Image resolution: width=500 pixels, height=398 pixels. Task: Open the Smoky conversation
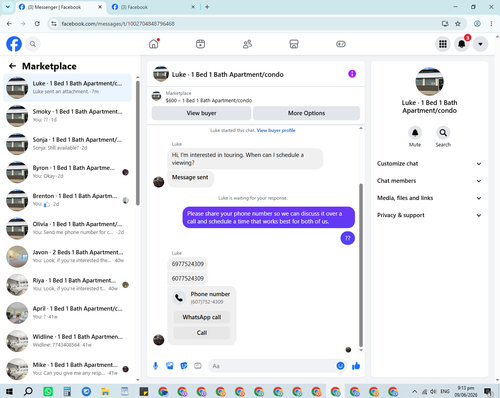tap(68, 116)
